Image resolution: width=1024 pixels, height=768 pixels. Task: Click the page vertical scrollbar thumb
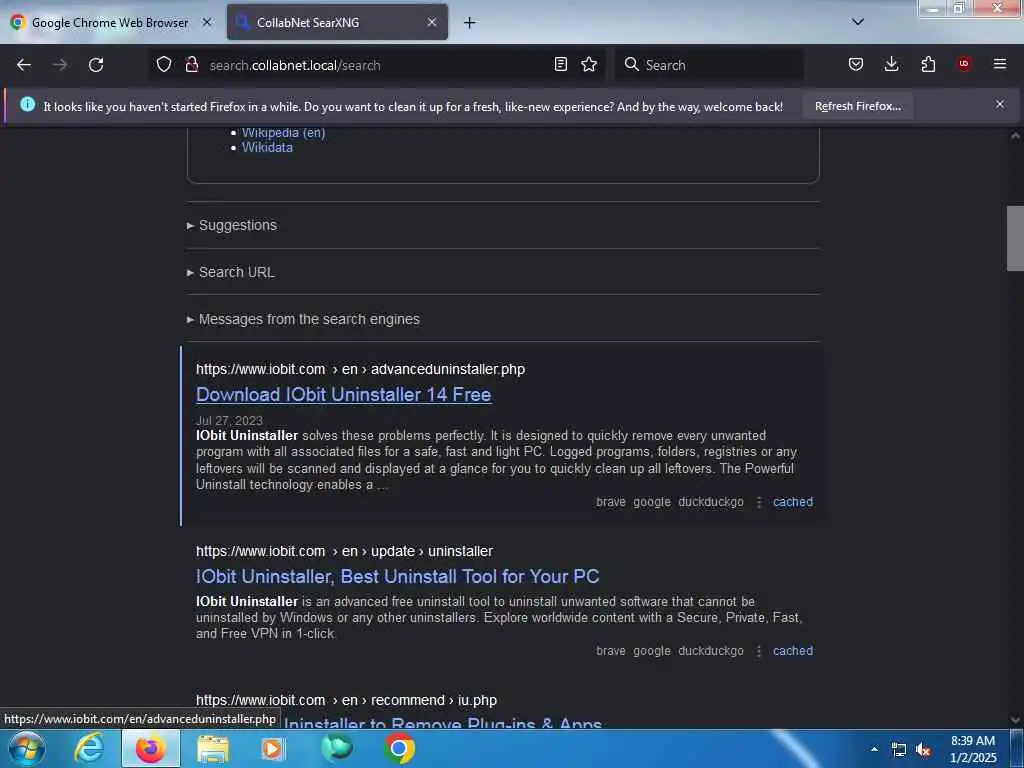[1015, 238]
